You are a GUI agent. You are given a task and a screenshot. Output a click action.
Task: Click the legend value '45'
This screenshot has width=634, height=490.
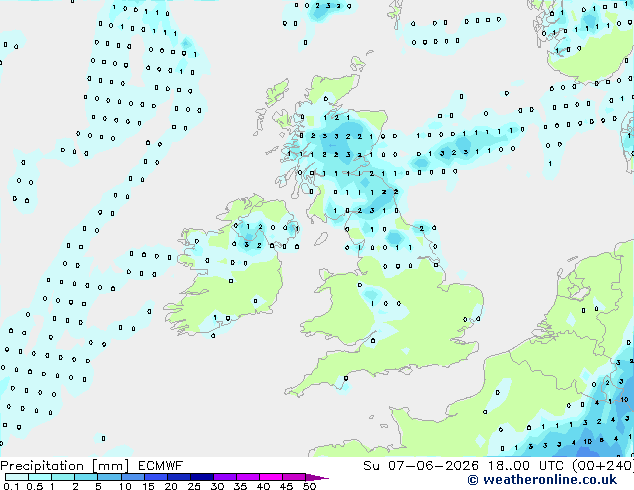coord(286,486)
